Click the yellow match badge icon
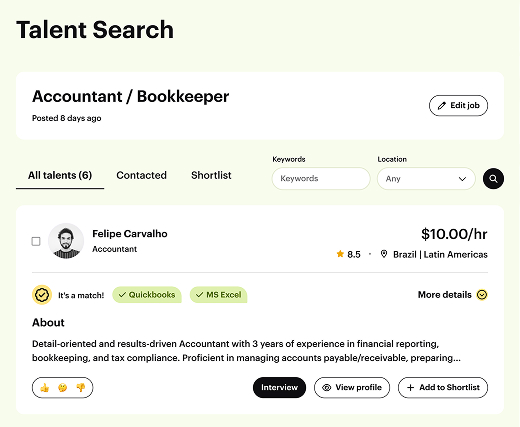Screen dimensions: 520x427 [42, 295]
